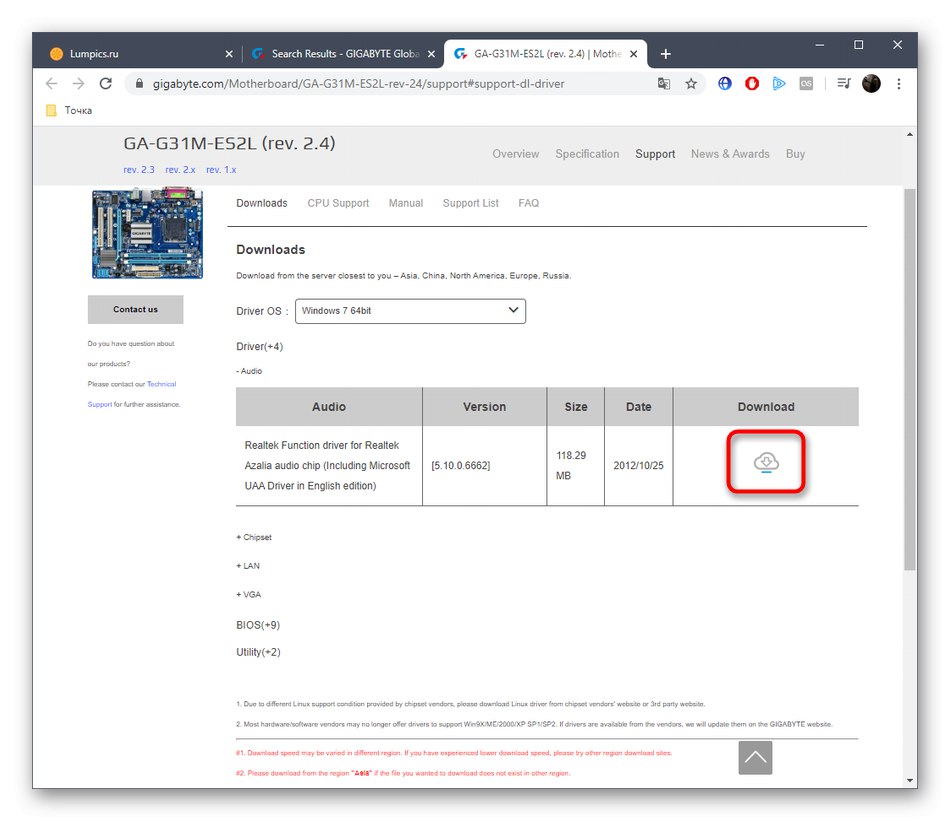950x821 pixels.
Task: Open the Overview product page
Action: coord(516,154)
